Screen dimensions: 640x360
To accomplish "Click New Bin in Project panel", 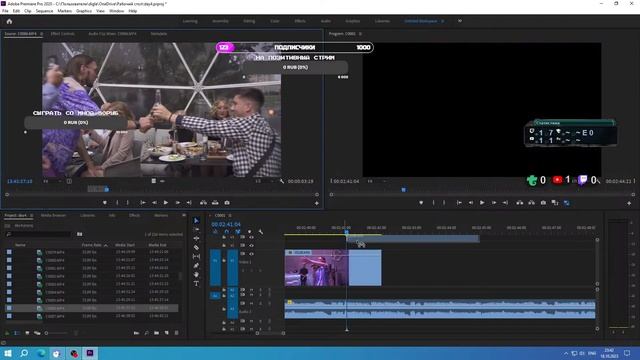I will tap(157, 333).
